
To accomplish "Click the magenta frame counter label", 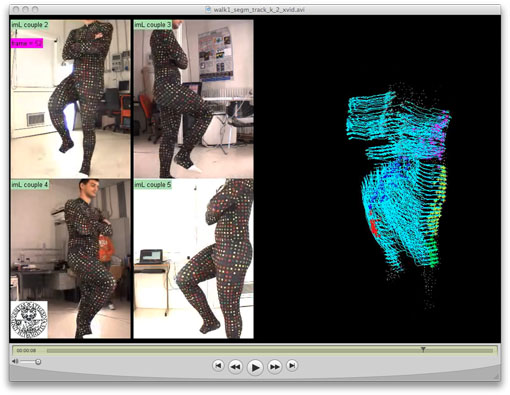I will point(27,43).
